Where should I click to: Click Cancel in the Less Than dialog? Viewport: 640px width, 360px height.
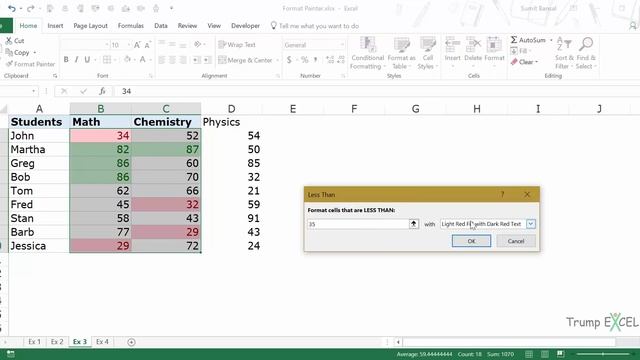[516, 241]
